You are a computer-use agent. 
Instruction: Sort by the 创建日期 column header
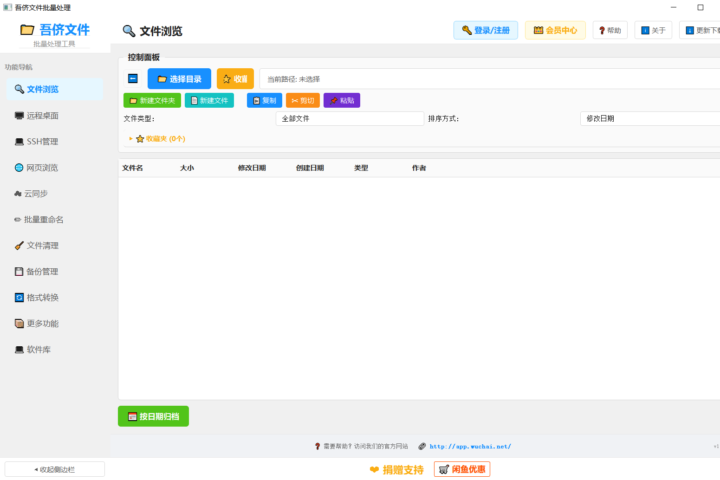pyautogui.click(x=310, y=168)
